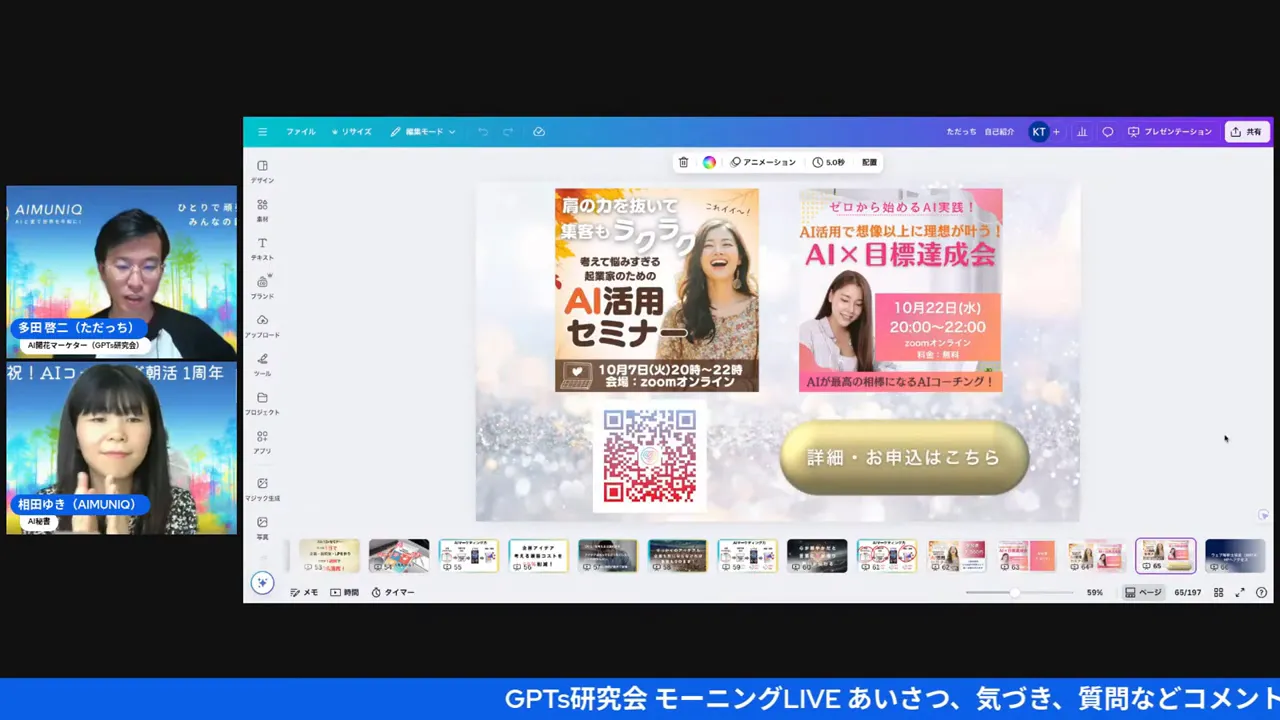
Task: Delete the page with the trash icon
Action: pyautogui.click(x=684, y=162)
